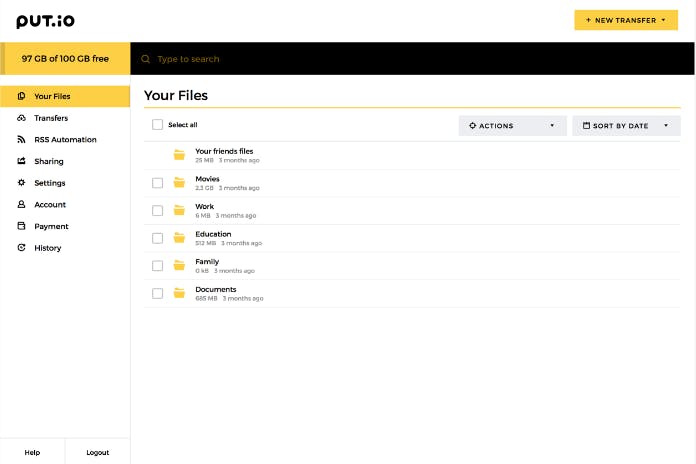
Task: Click the Work folder icon
Action: click(x=179, y=210)
